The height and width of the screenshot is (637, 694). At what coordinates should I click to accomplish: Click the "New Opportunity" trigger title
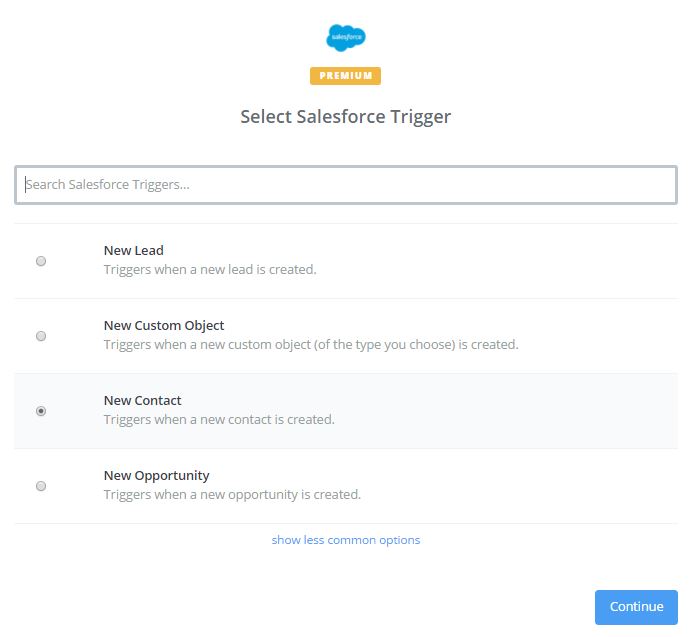coord(156,476)
